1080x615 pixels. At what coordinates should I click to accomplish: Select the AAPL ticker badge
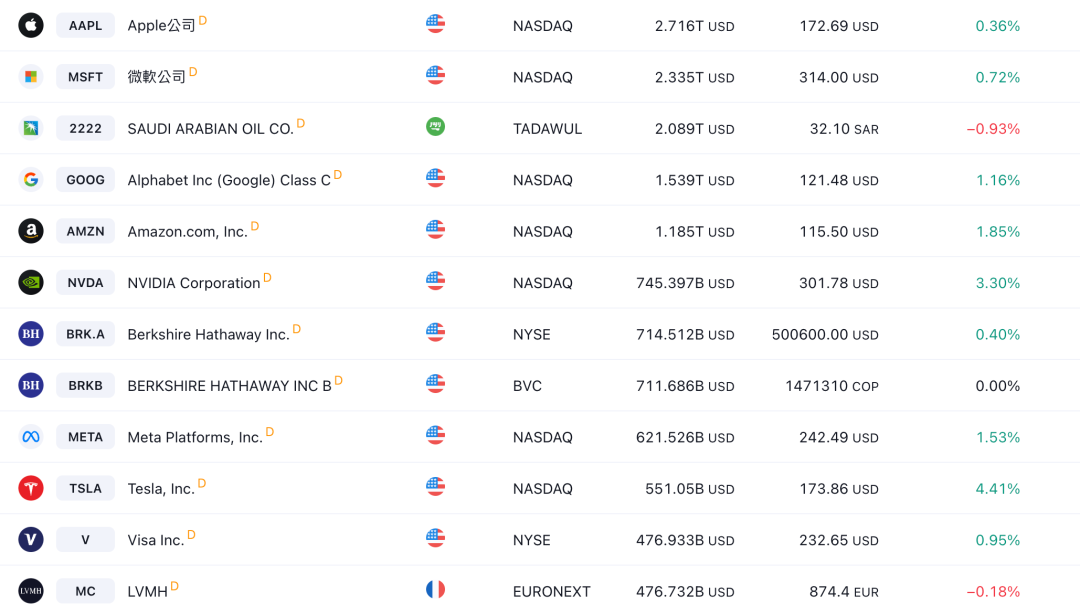(x=85, y=25)
